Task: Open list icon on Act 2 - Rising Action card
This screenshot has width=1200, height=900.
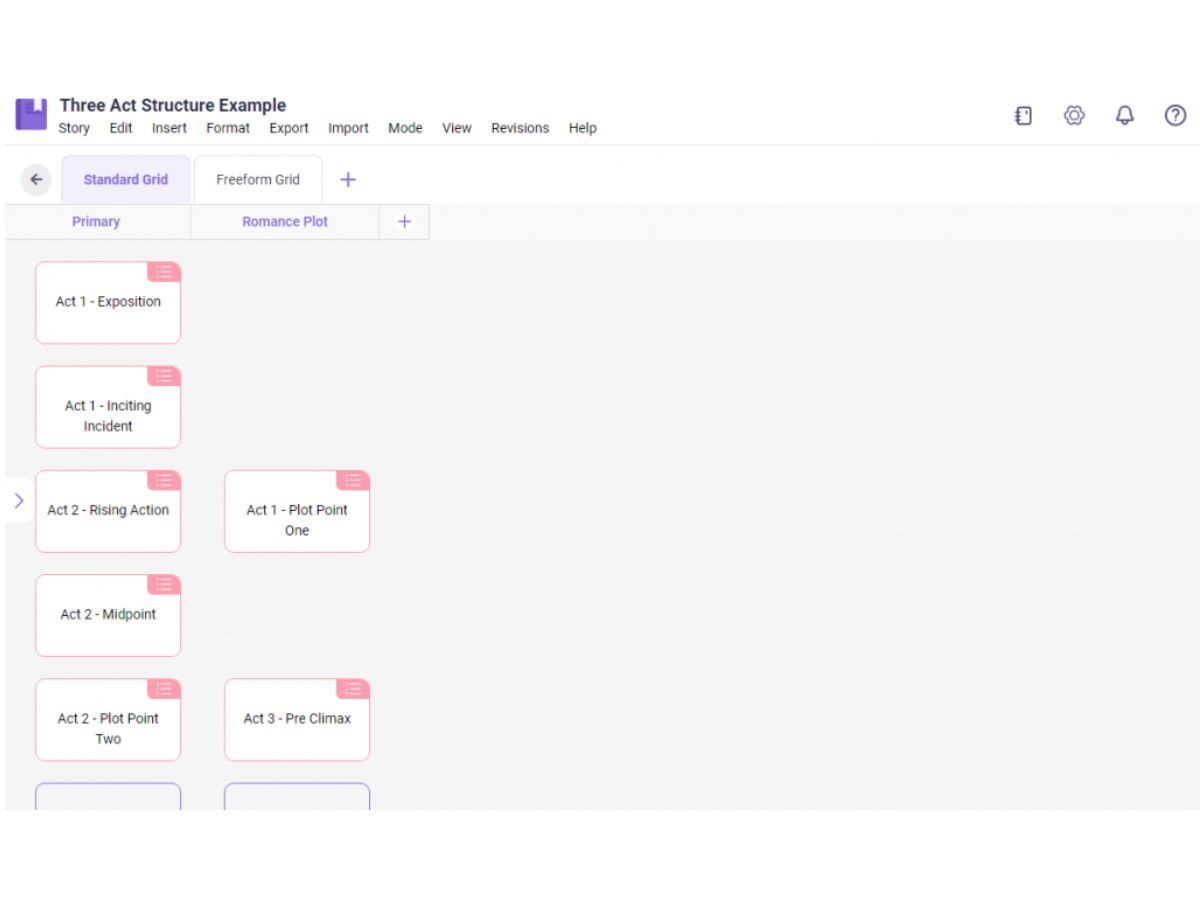Action: 164,480
